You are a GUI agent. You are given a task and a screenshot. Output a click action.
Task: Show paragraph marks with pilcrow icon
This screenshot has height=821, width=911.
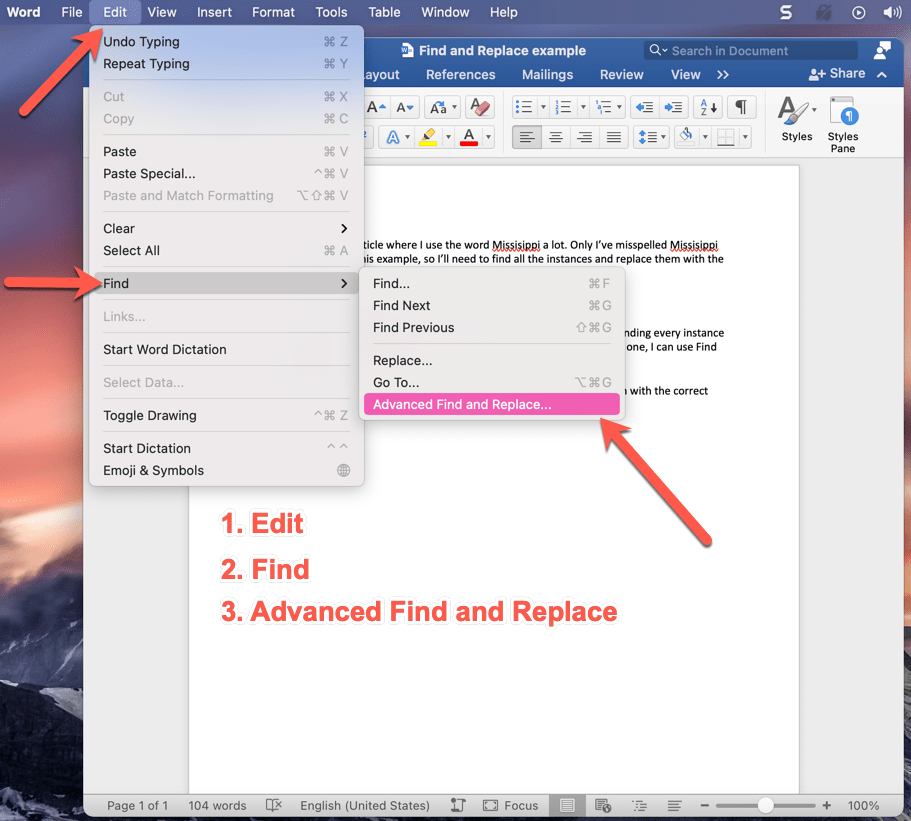(x=741, y=107)
